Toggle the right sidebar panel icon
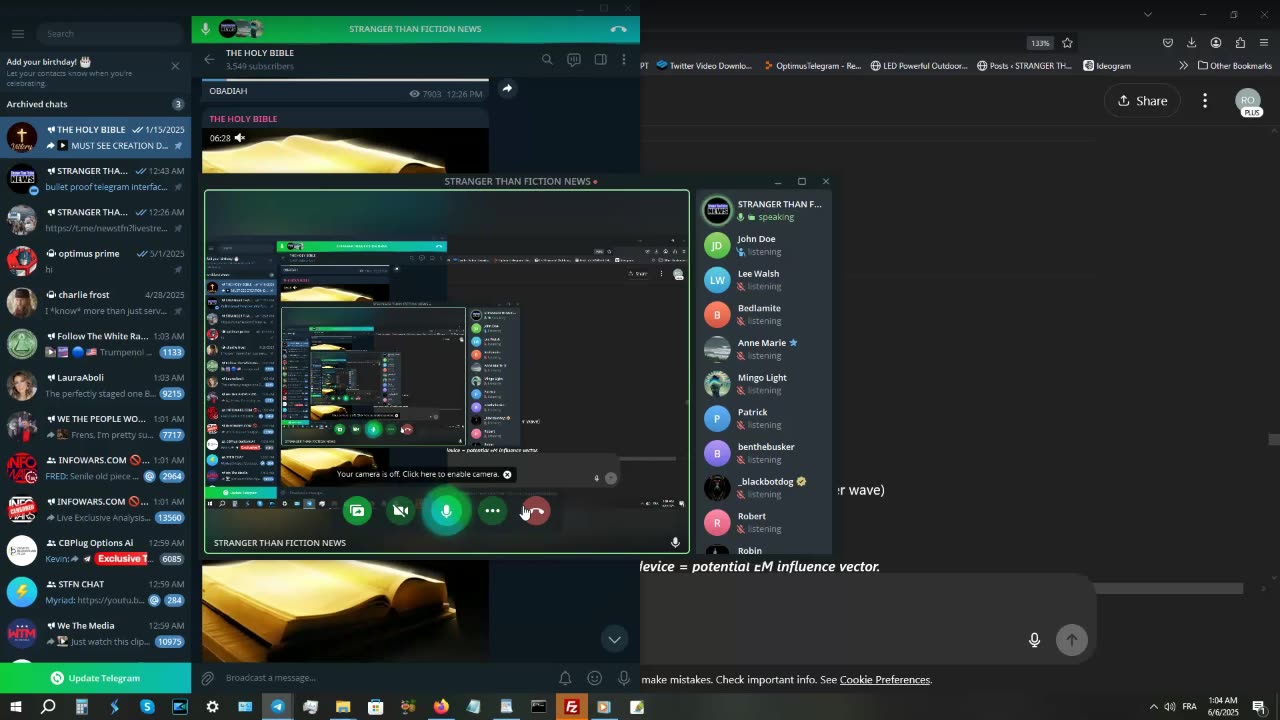The image size is (1280, 720). (600, 60)
